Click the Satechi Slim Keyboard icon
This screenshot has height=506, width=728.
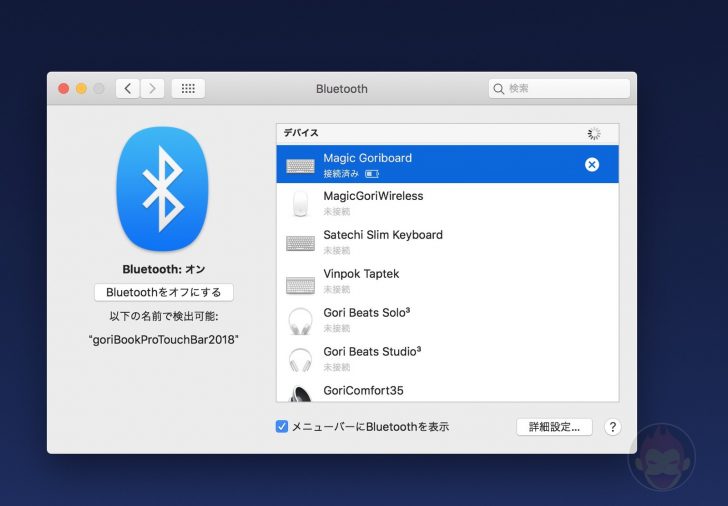coord(300,243)
